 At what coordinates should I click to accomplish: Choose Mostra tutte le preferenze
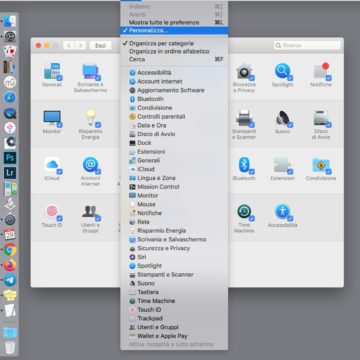click(x=174, y=22)
